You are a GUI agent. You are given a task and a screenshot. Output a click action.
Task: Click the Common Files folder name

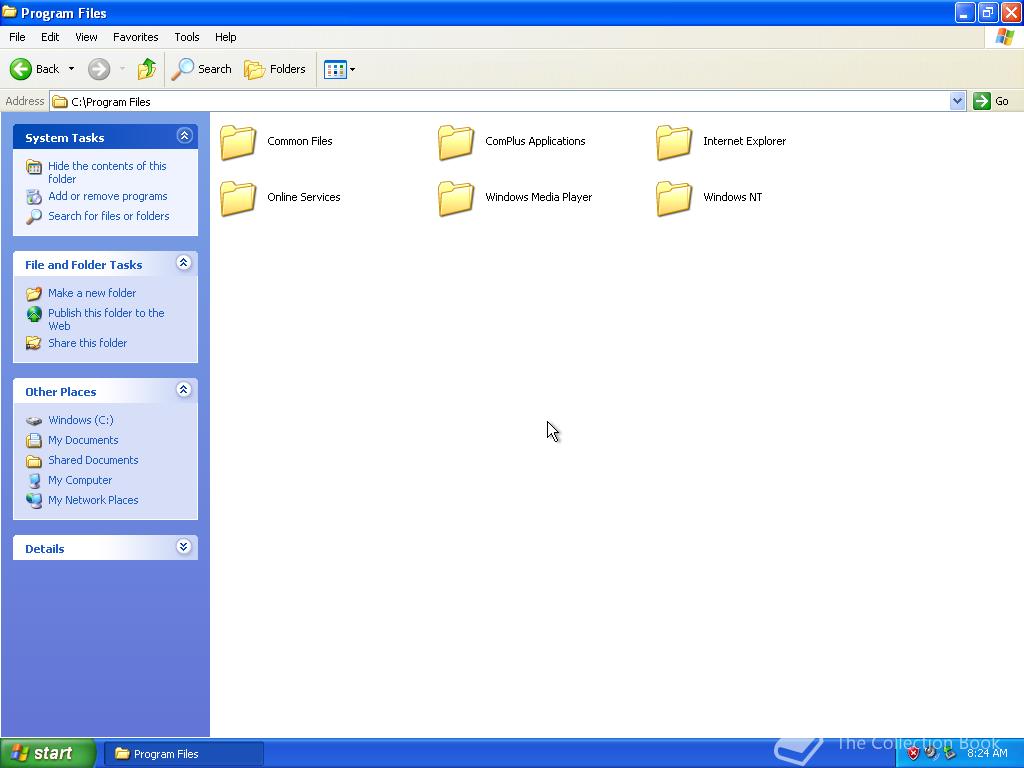click(300, 141)
